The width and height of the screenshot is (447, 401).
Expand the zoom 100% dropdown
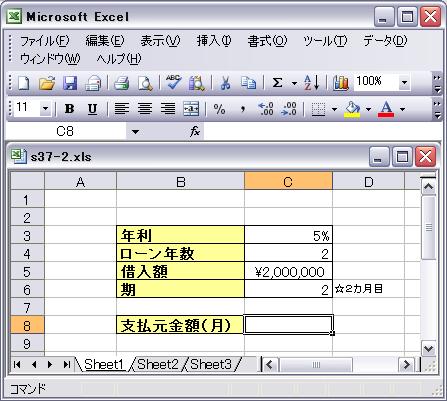pos(404,82)
